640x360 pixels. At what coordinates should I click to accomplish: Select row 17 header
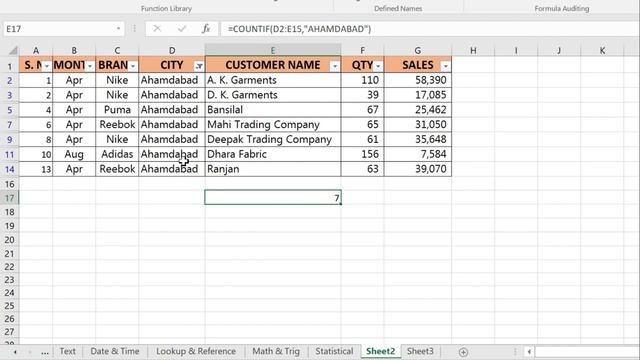coord(9,198)
